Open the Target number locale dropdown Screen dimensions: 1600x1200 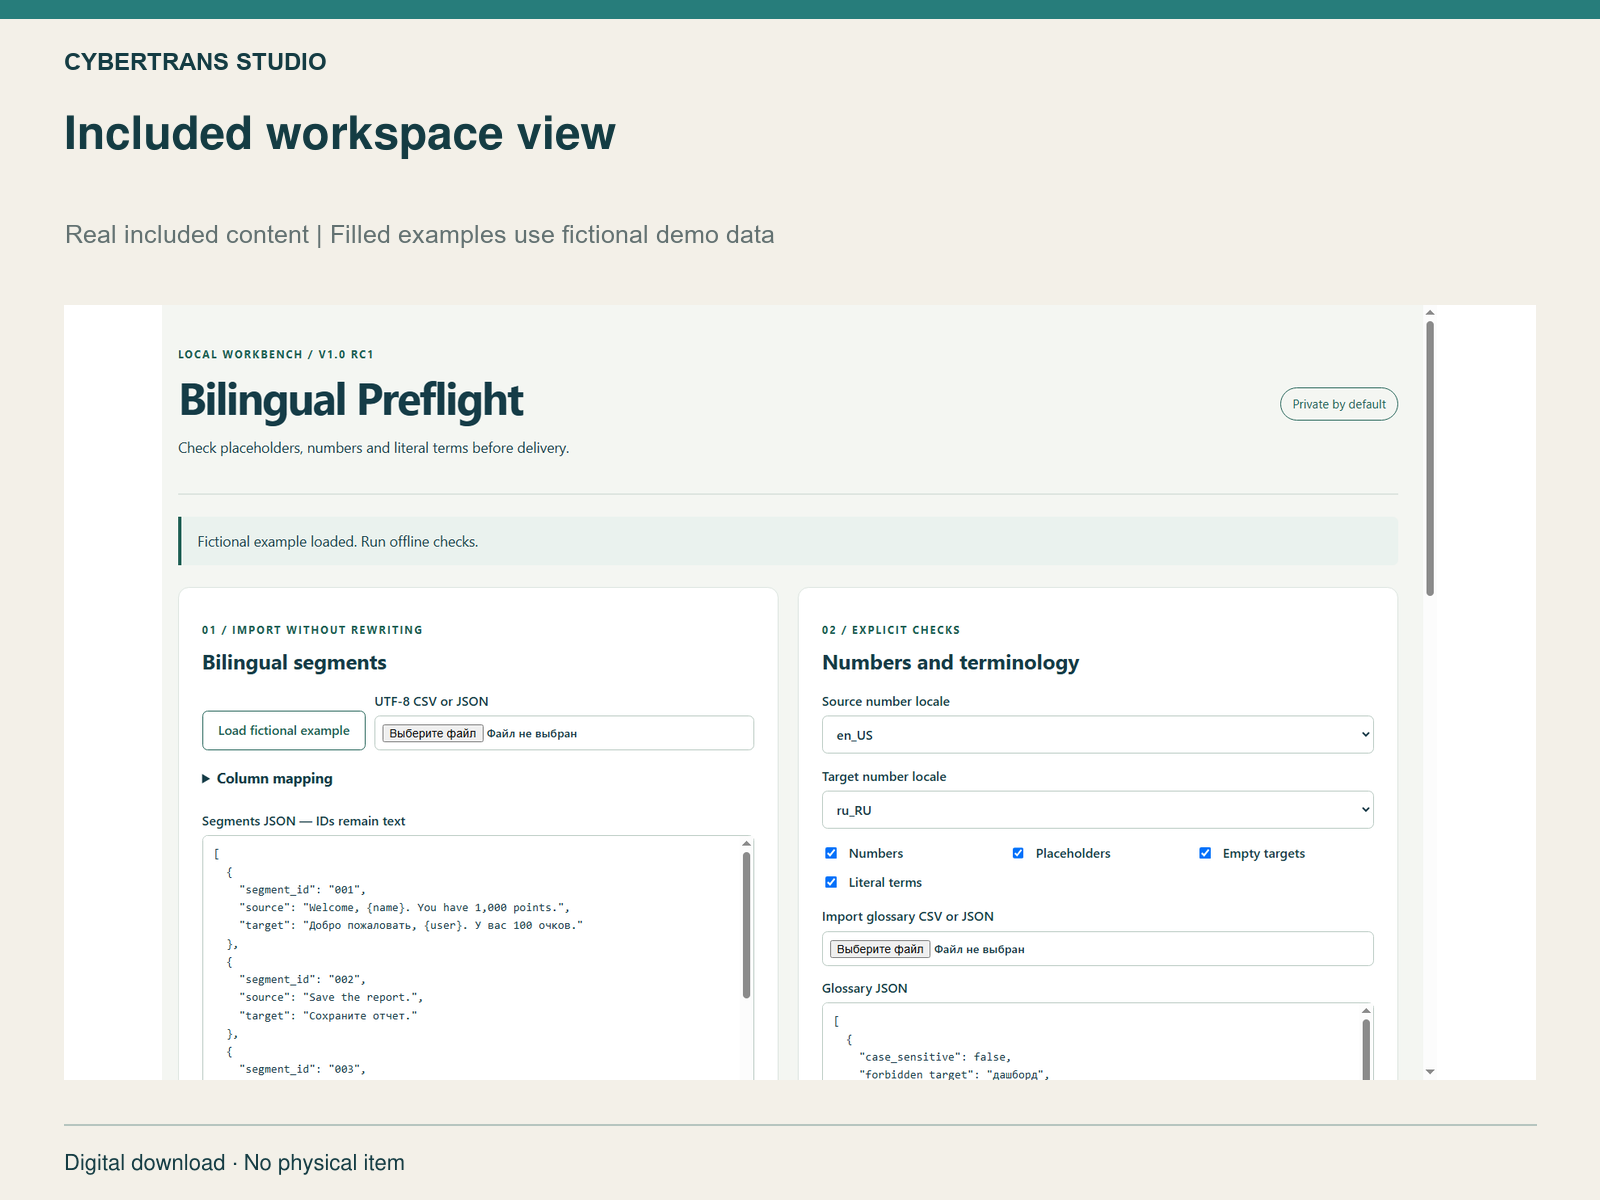pos(1097,810)
